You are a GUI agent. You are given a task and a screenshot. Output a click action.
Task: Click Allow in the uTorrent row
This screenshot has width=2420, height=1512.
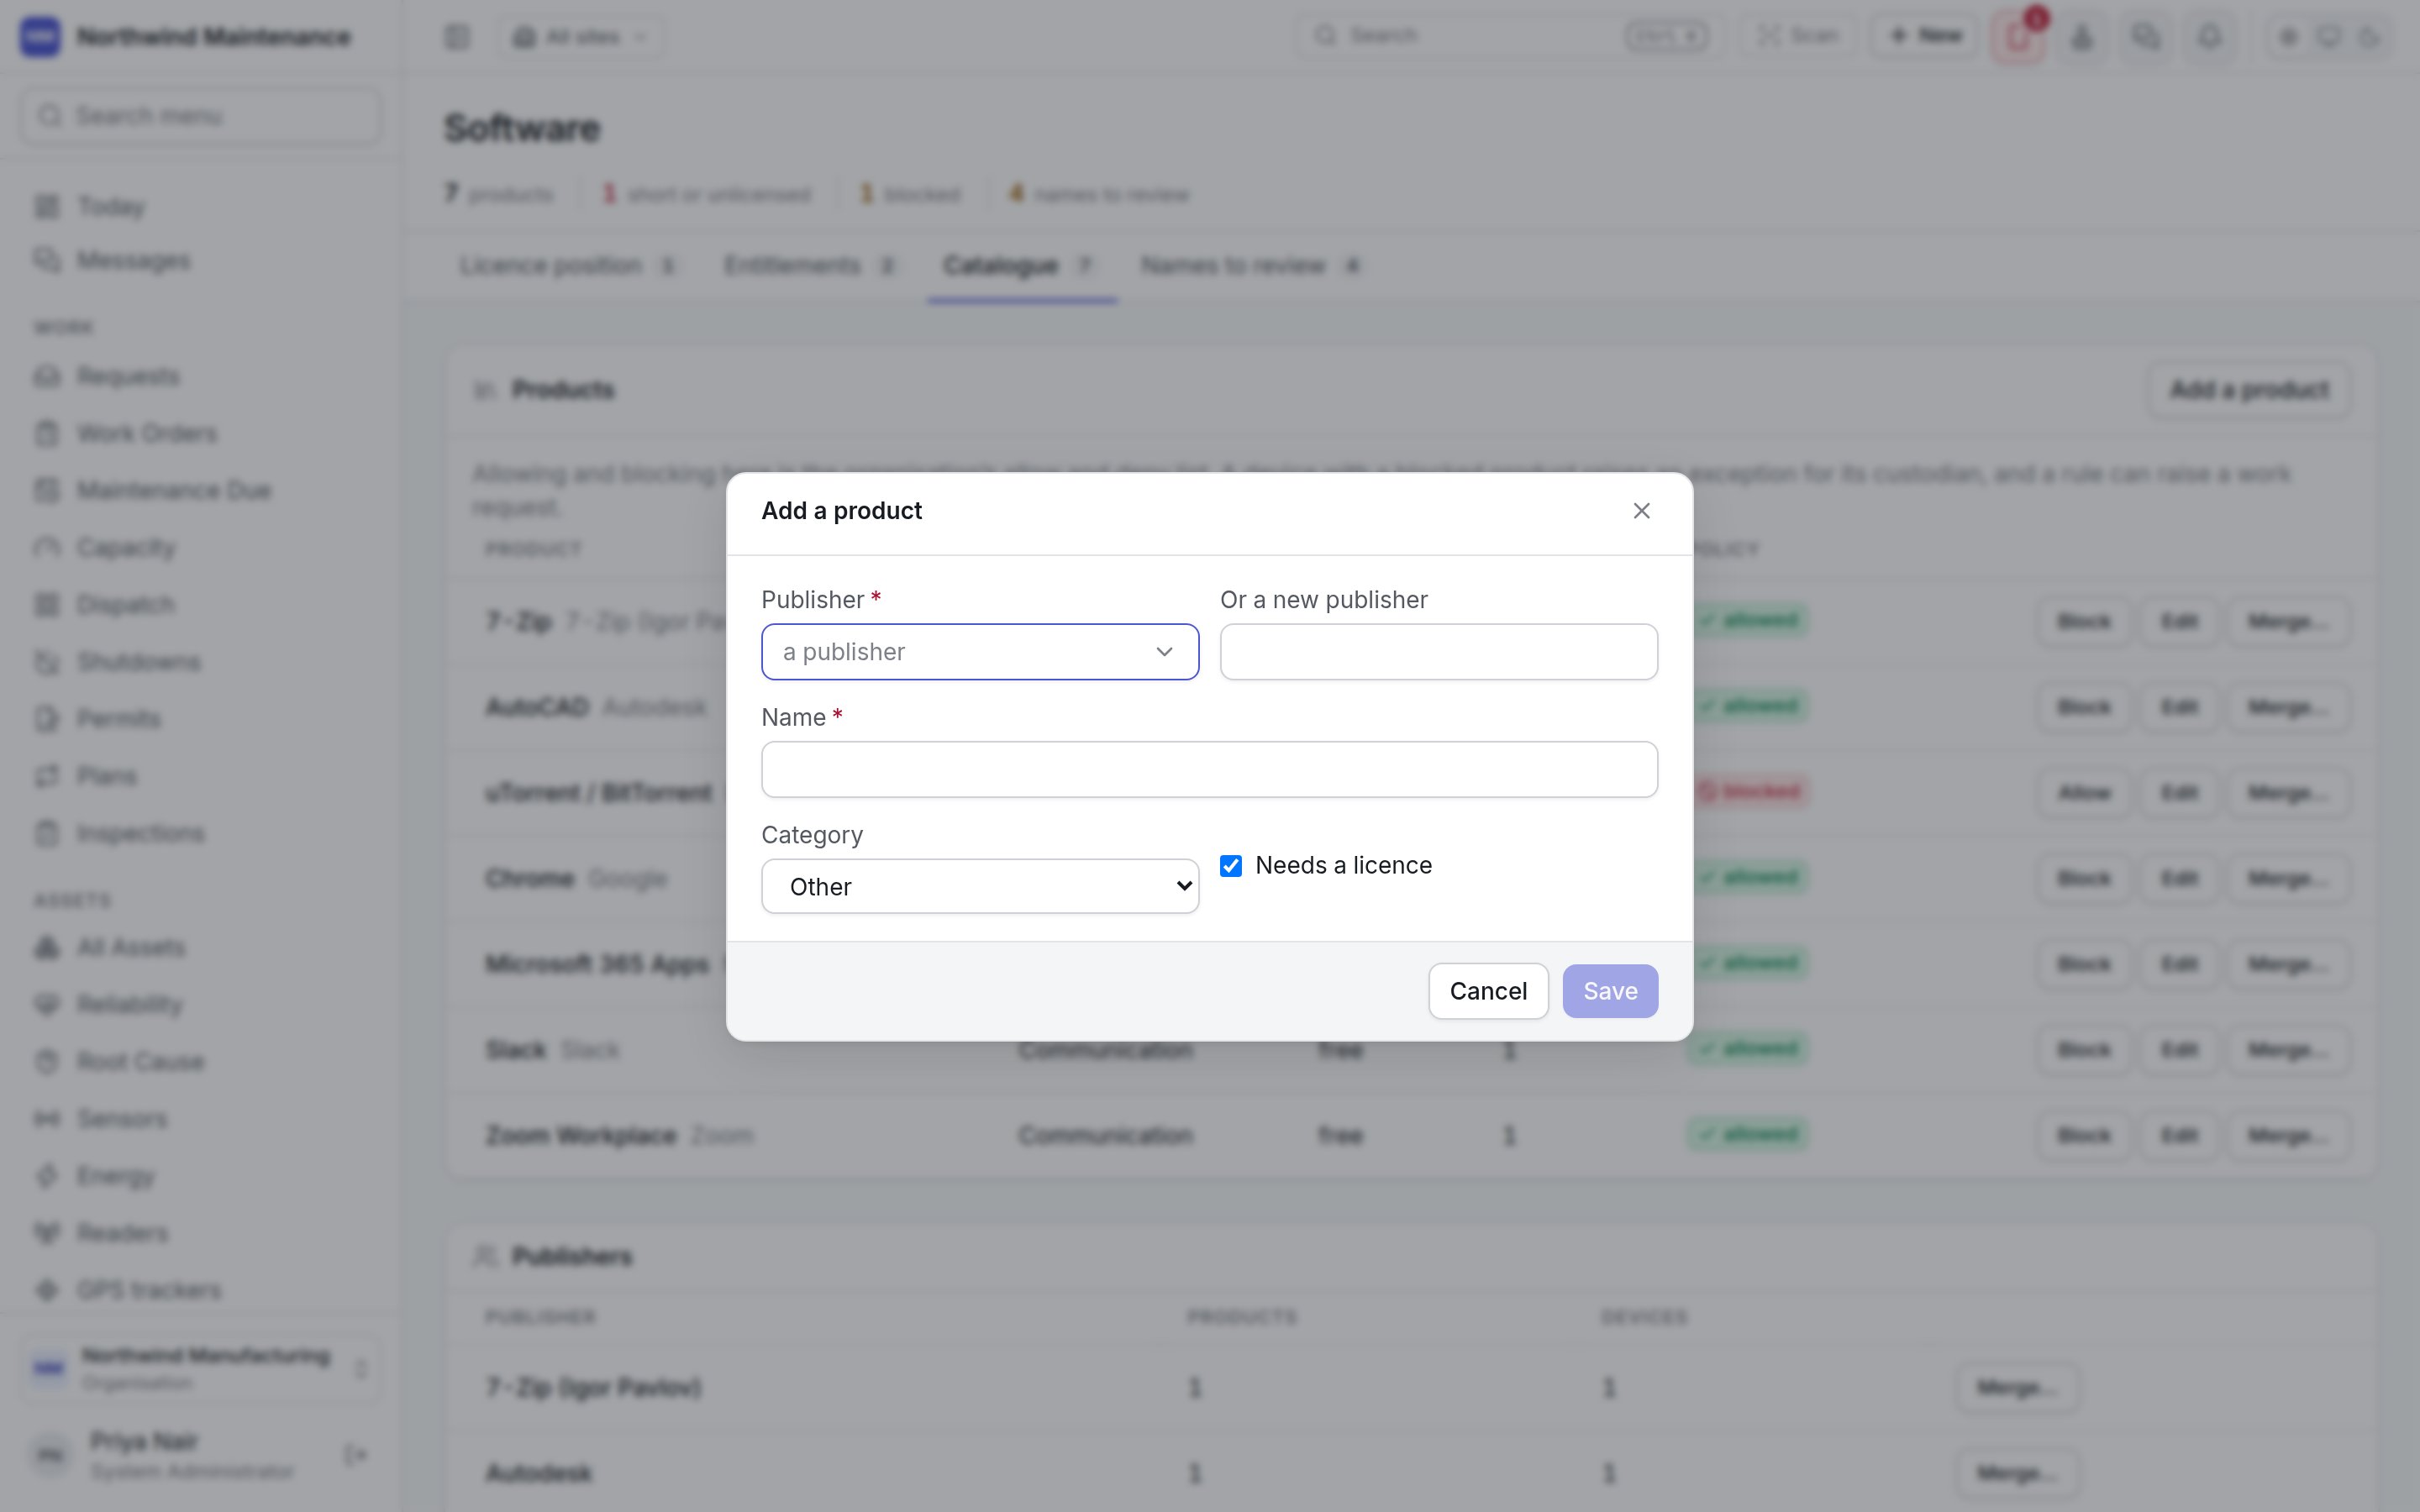[x=2084, y=793]
